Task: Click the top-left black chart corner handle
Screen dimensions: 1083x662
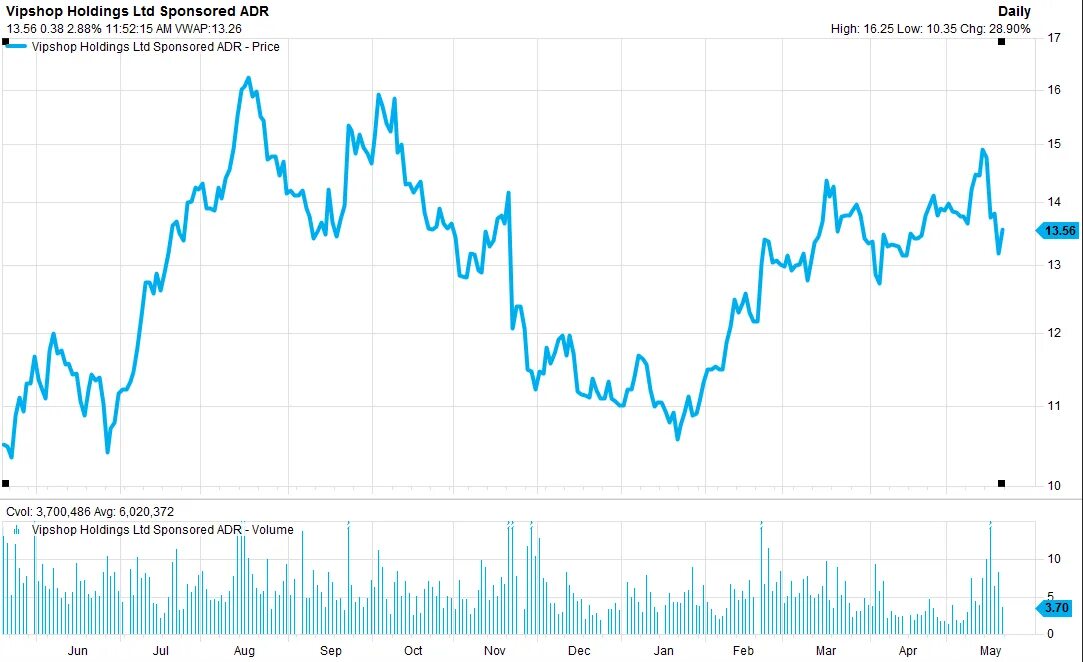Action: tap(6, 41)
